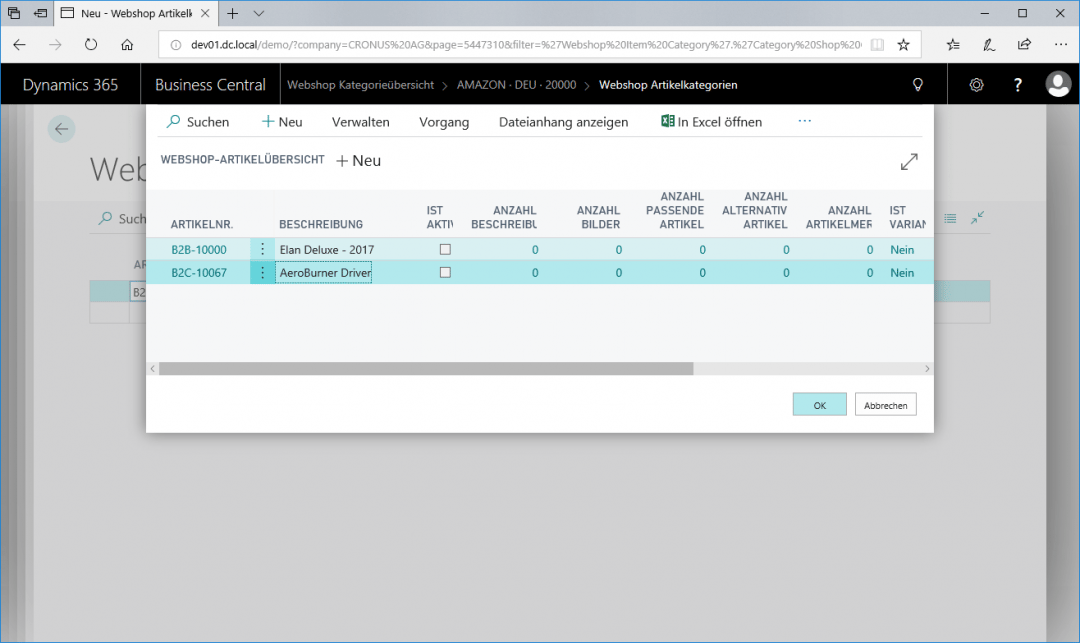This screenshot has width=1080, height=643.
Task: Click Neu in the action bar
Action: [282, 122]
